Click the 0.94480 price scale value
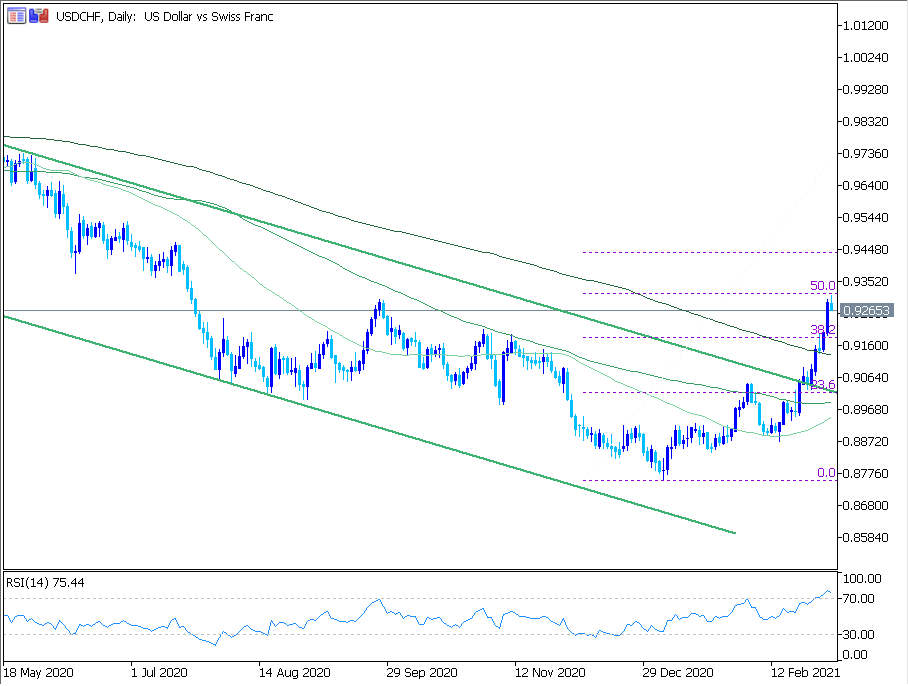 tap(866, 250)
